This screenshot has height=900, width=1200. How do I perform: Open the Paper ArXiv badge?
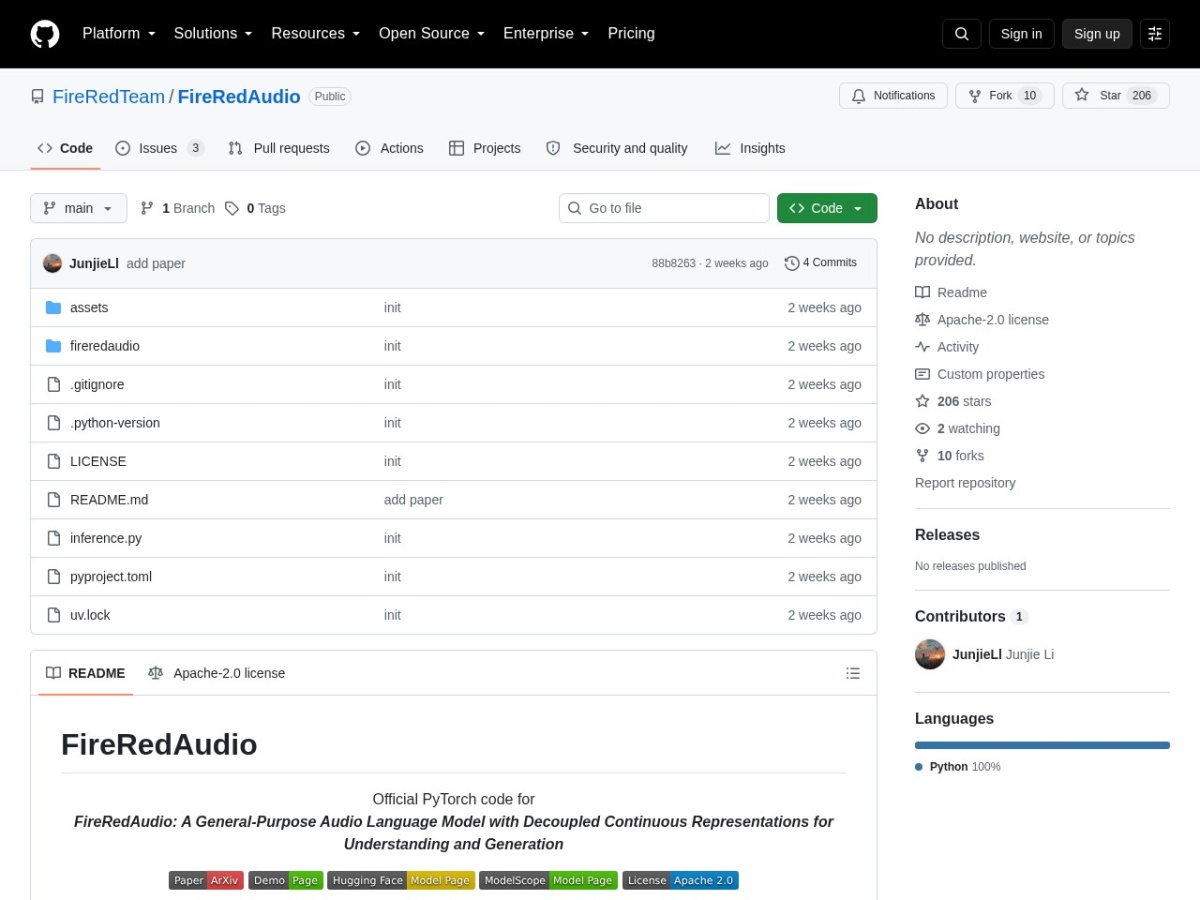[x=206, y=880]
